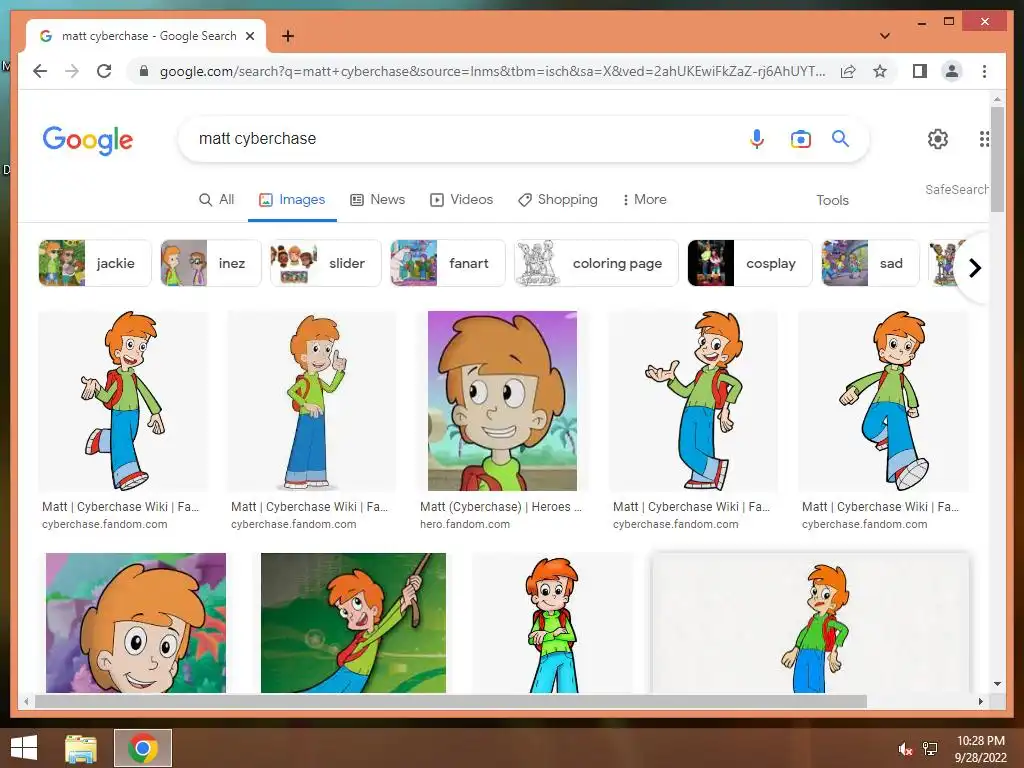The height and width of the screenshot is (768, 1024).
Task: Switch to News results
Action: (x=377, y=200)
